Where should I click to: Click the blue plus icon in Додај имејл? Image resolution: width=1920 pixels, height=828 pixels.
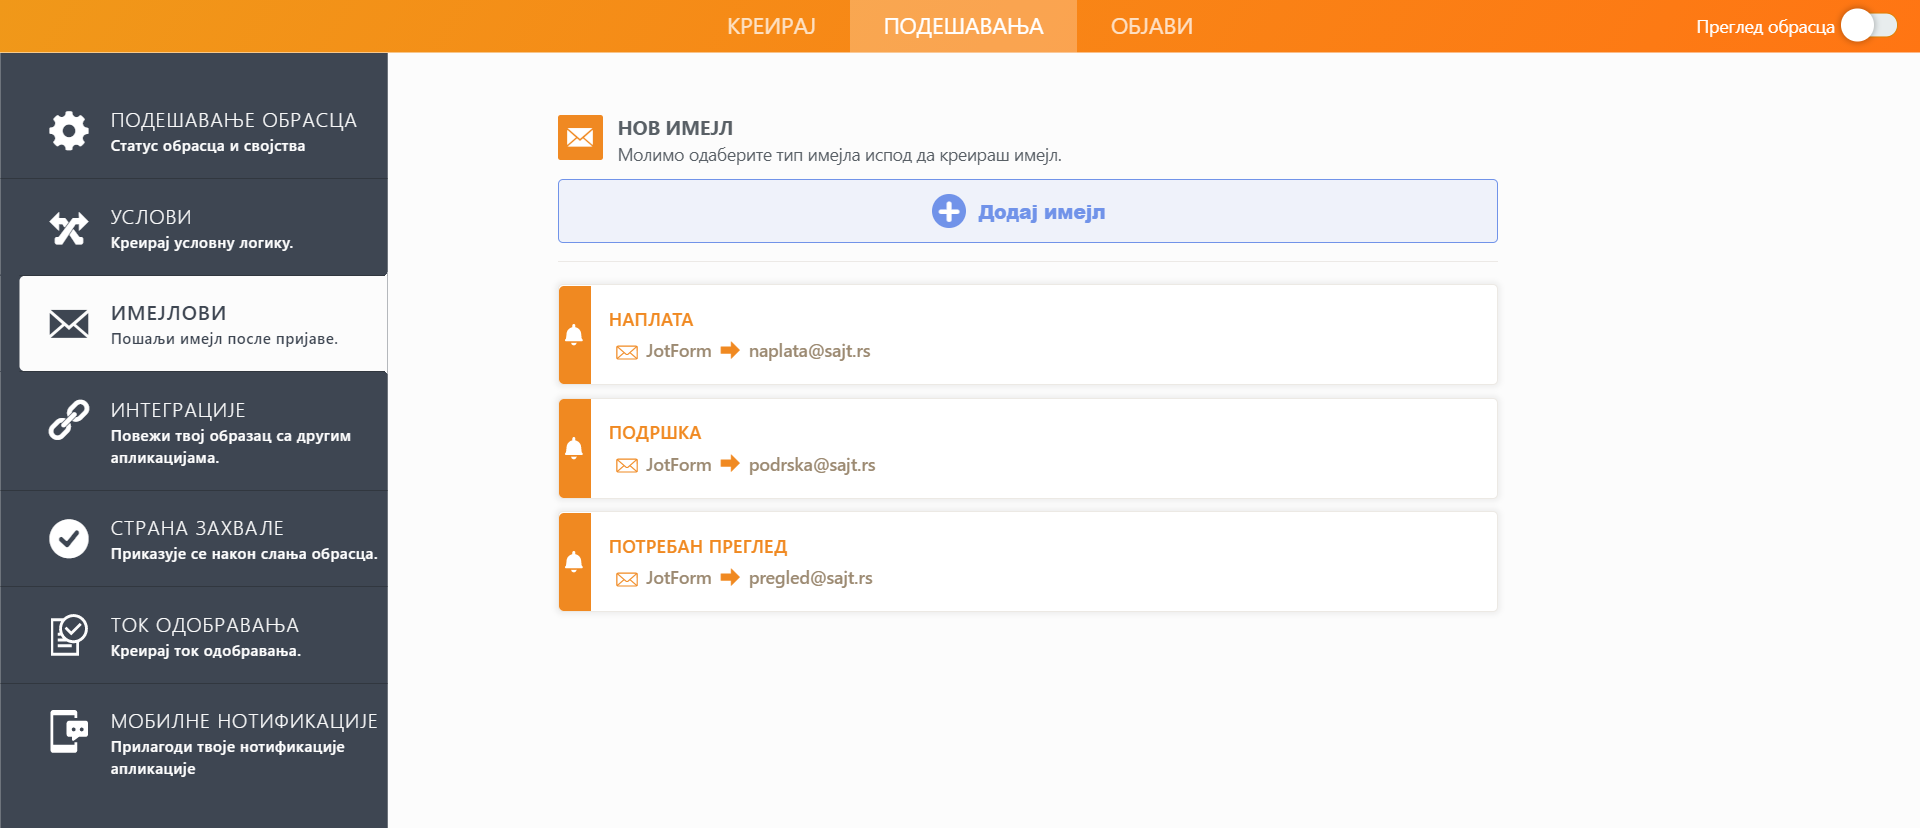click(949, 211)
